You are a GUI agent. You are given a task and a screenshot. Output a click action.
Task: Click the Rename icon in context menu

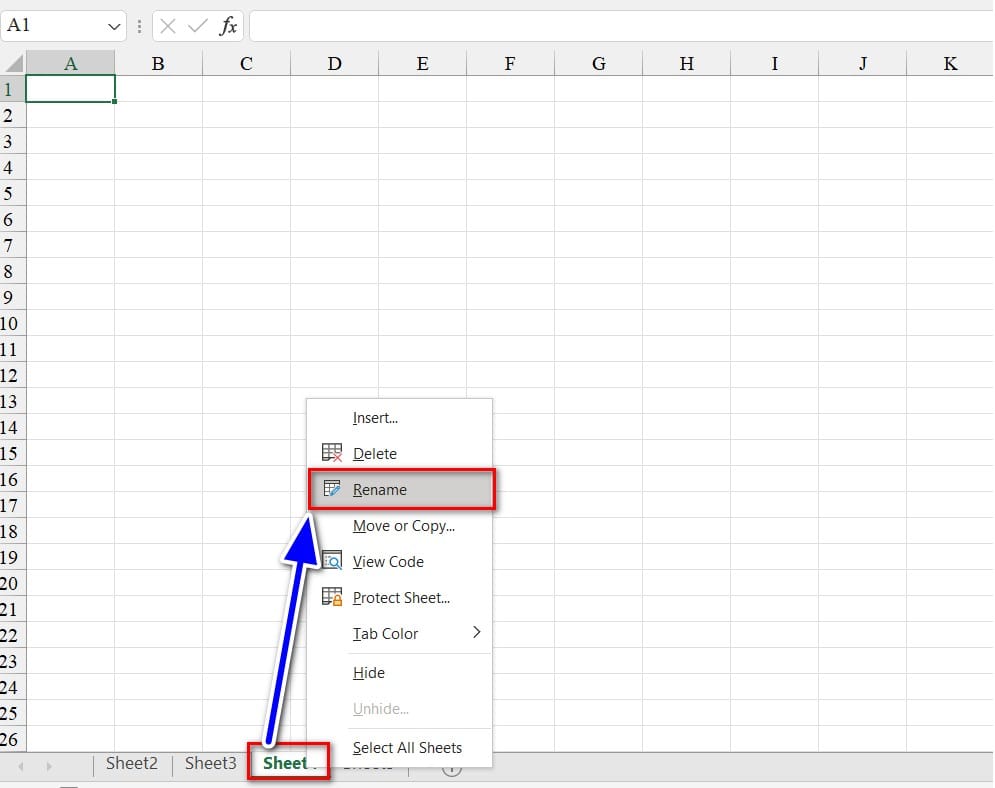pyautogui.click(x=332, y=489)
